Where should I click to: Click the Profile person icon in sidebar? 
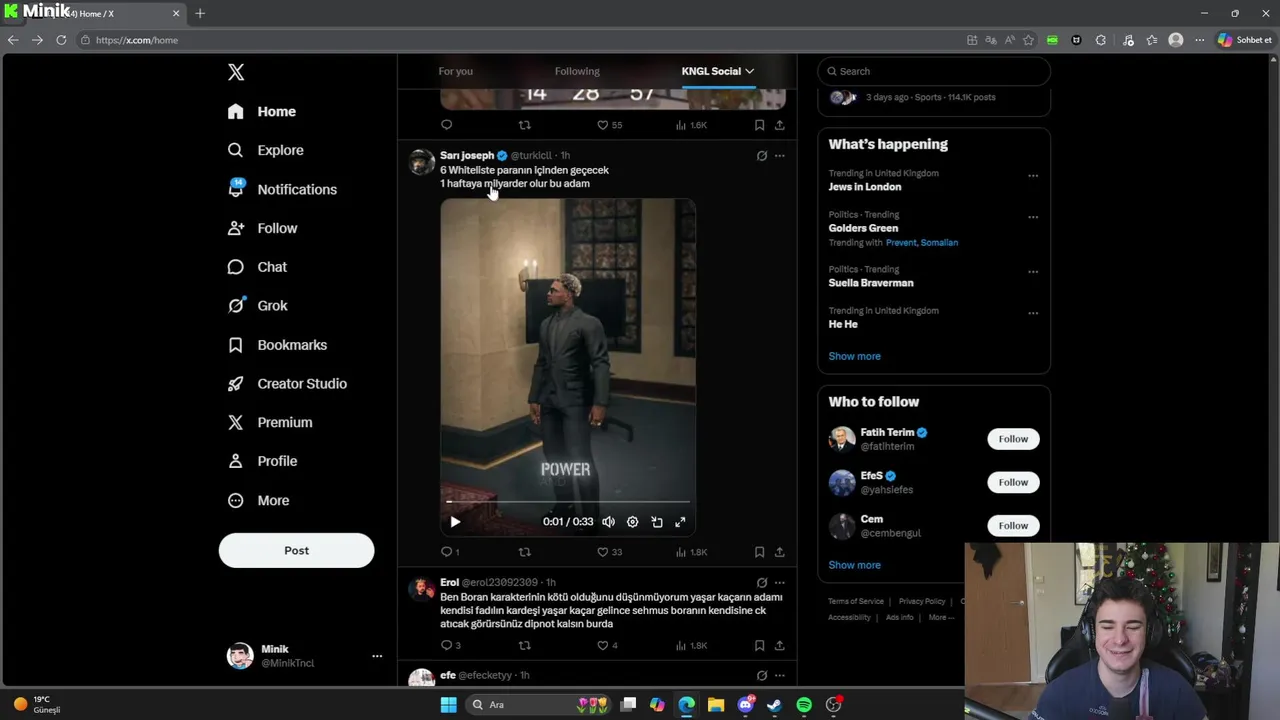pyautogui.click(x=236, y=461)
